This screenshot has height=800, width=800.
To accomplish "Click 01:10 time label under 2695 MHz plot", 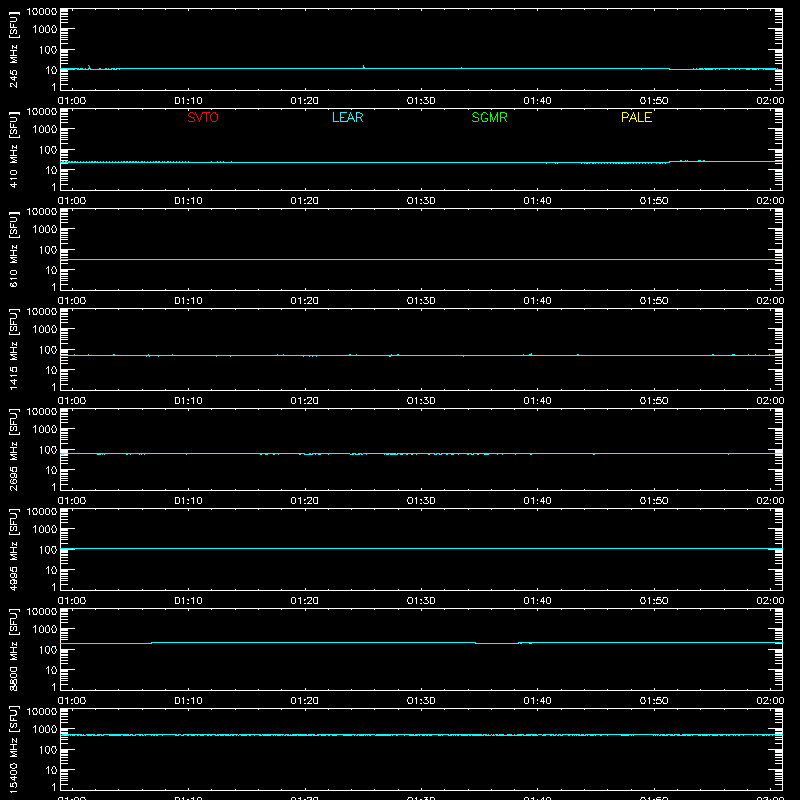I will 188,501.
